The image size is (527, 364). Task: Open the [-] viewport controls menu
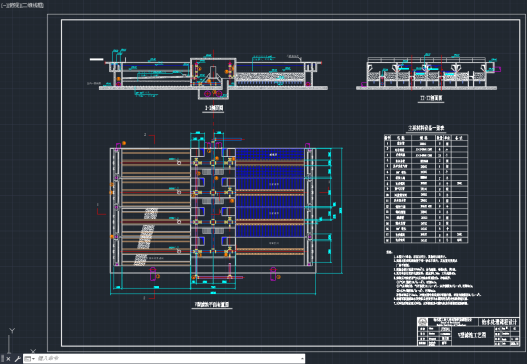click(x=3, y=5)
